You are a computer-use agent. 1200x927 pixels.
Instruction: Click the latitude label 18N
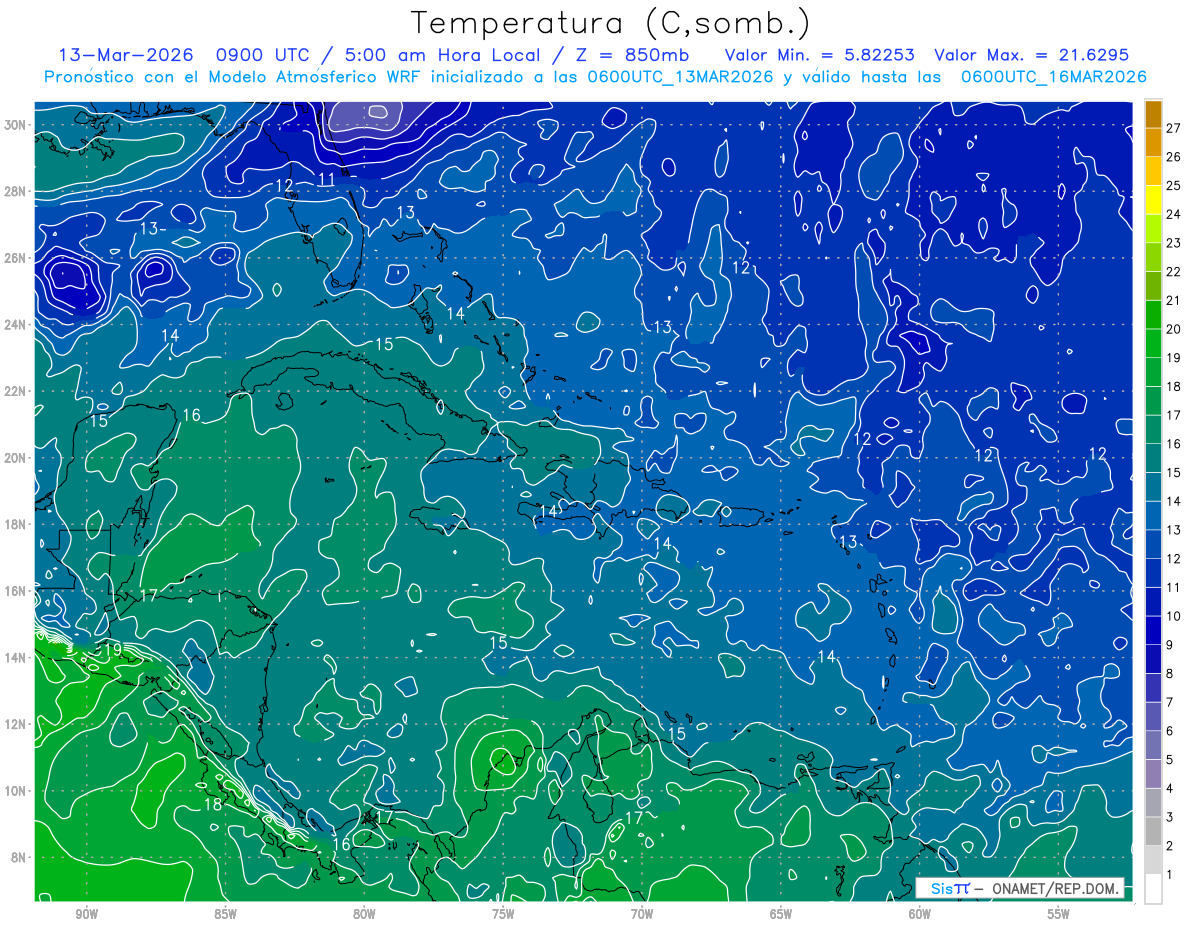15,524
